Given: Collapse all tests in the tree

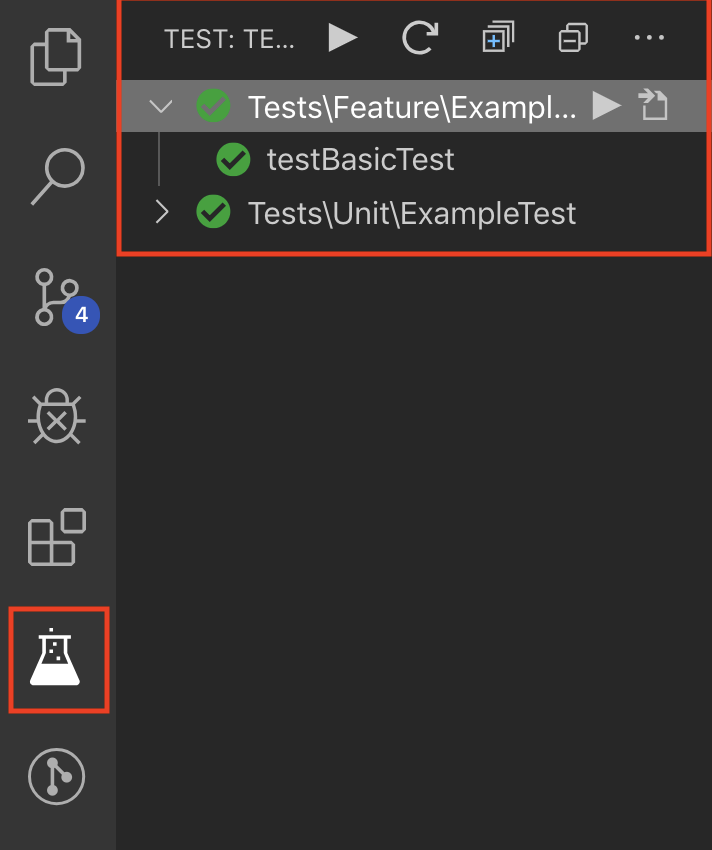Looking at the screenshot, I should tap(573, 39).
